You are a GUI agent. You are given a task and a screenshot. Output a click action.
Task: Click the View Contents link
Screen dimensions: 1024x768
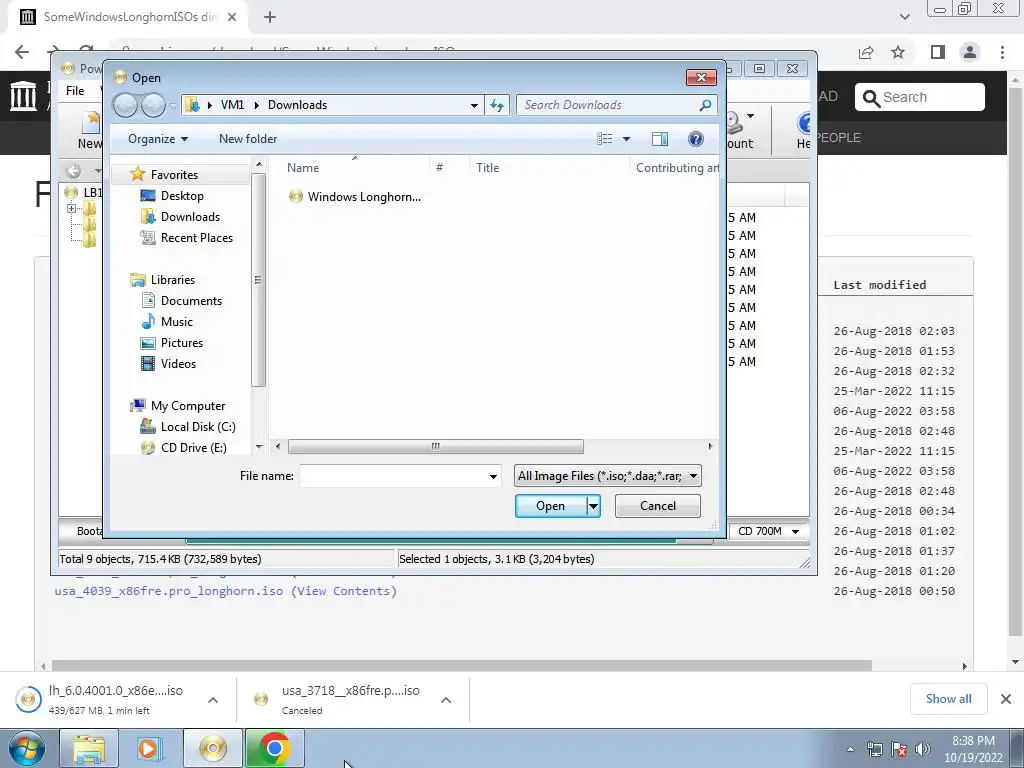[x=344, y=591]
